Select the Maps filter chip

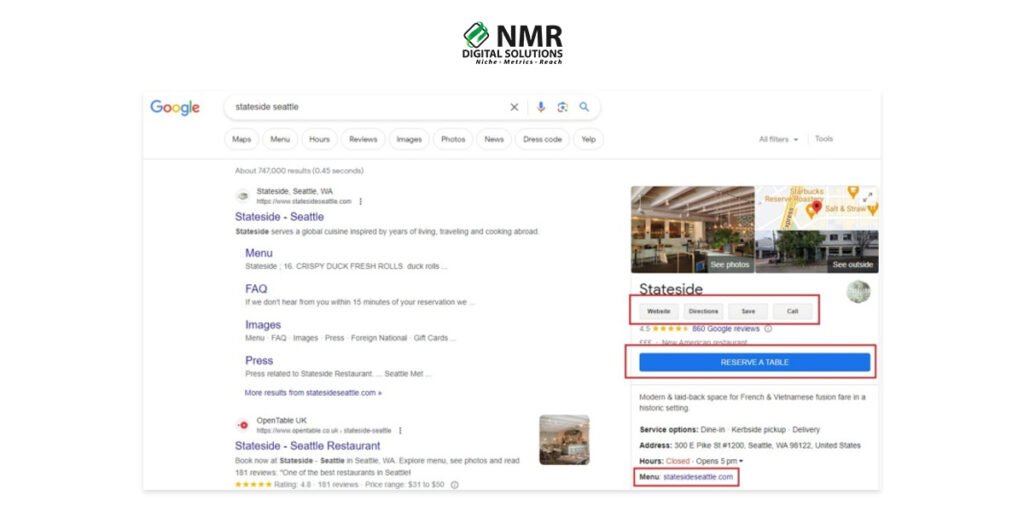pos(242,139)
